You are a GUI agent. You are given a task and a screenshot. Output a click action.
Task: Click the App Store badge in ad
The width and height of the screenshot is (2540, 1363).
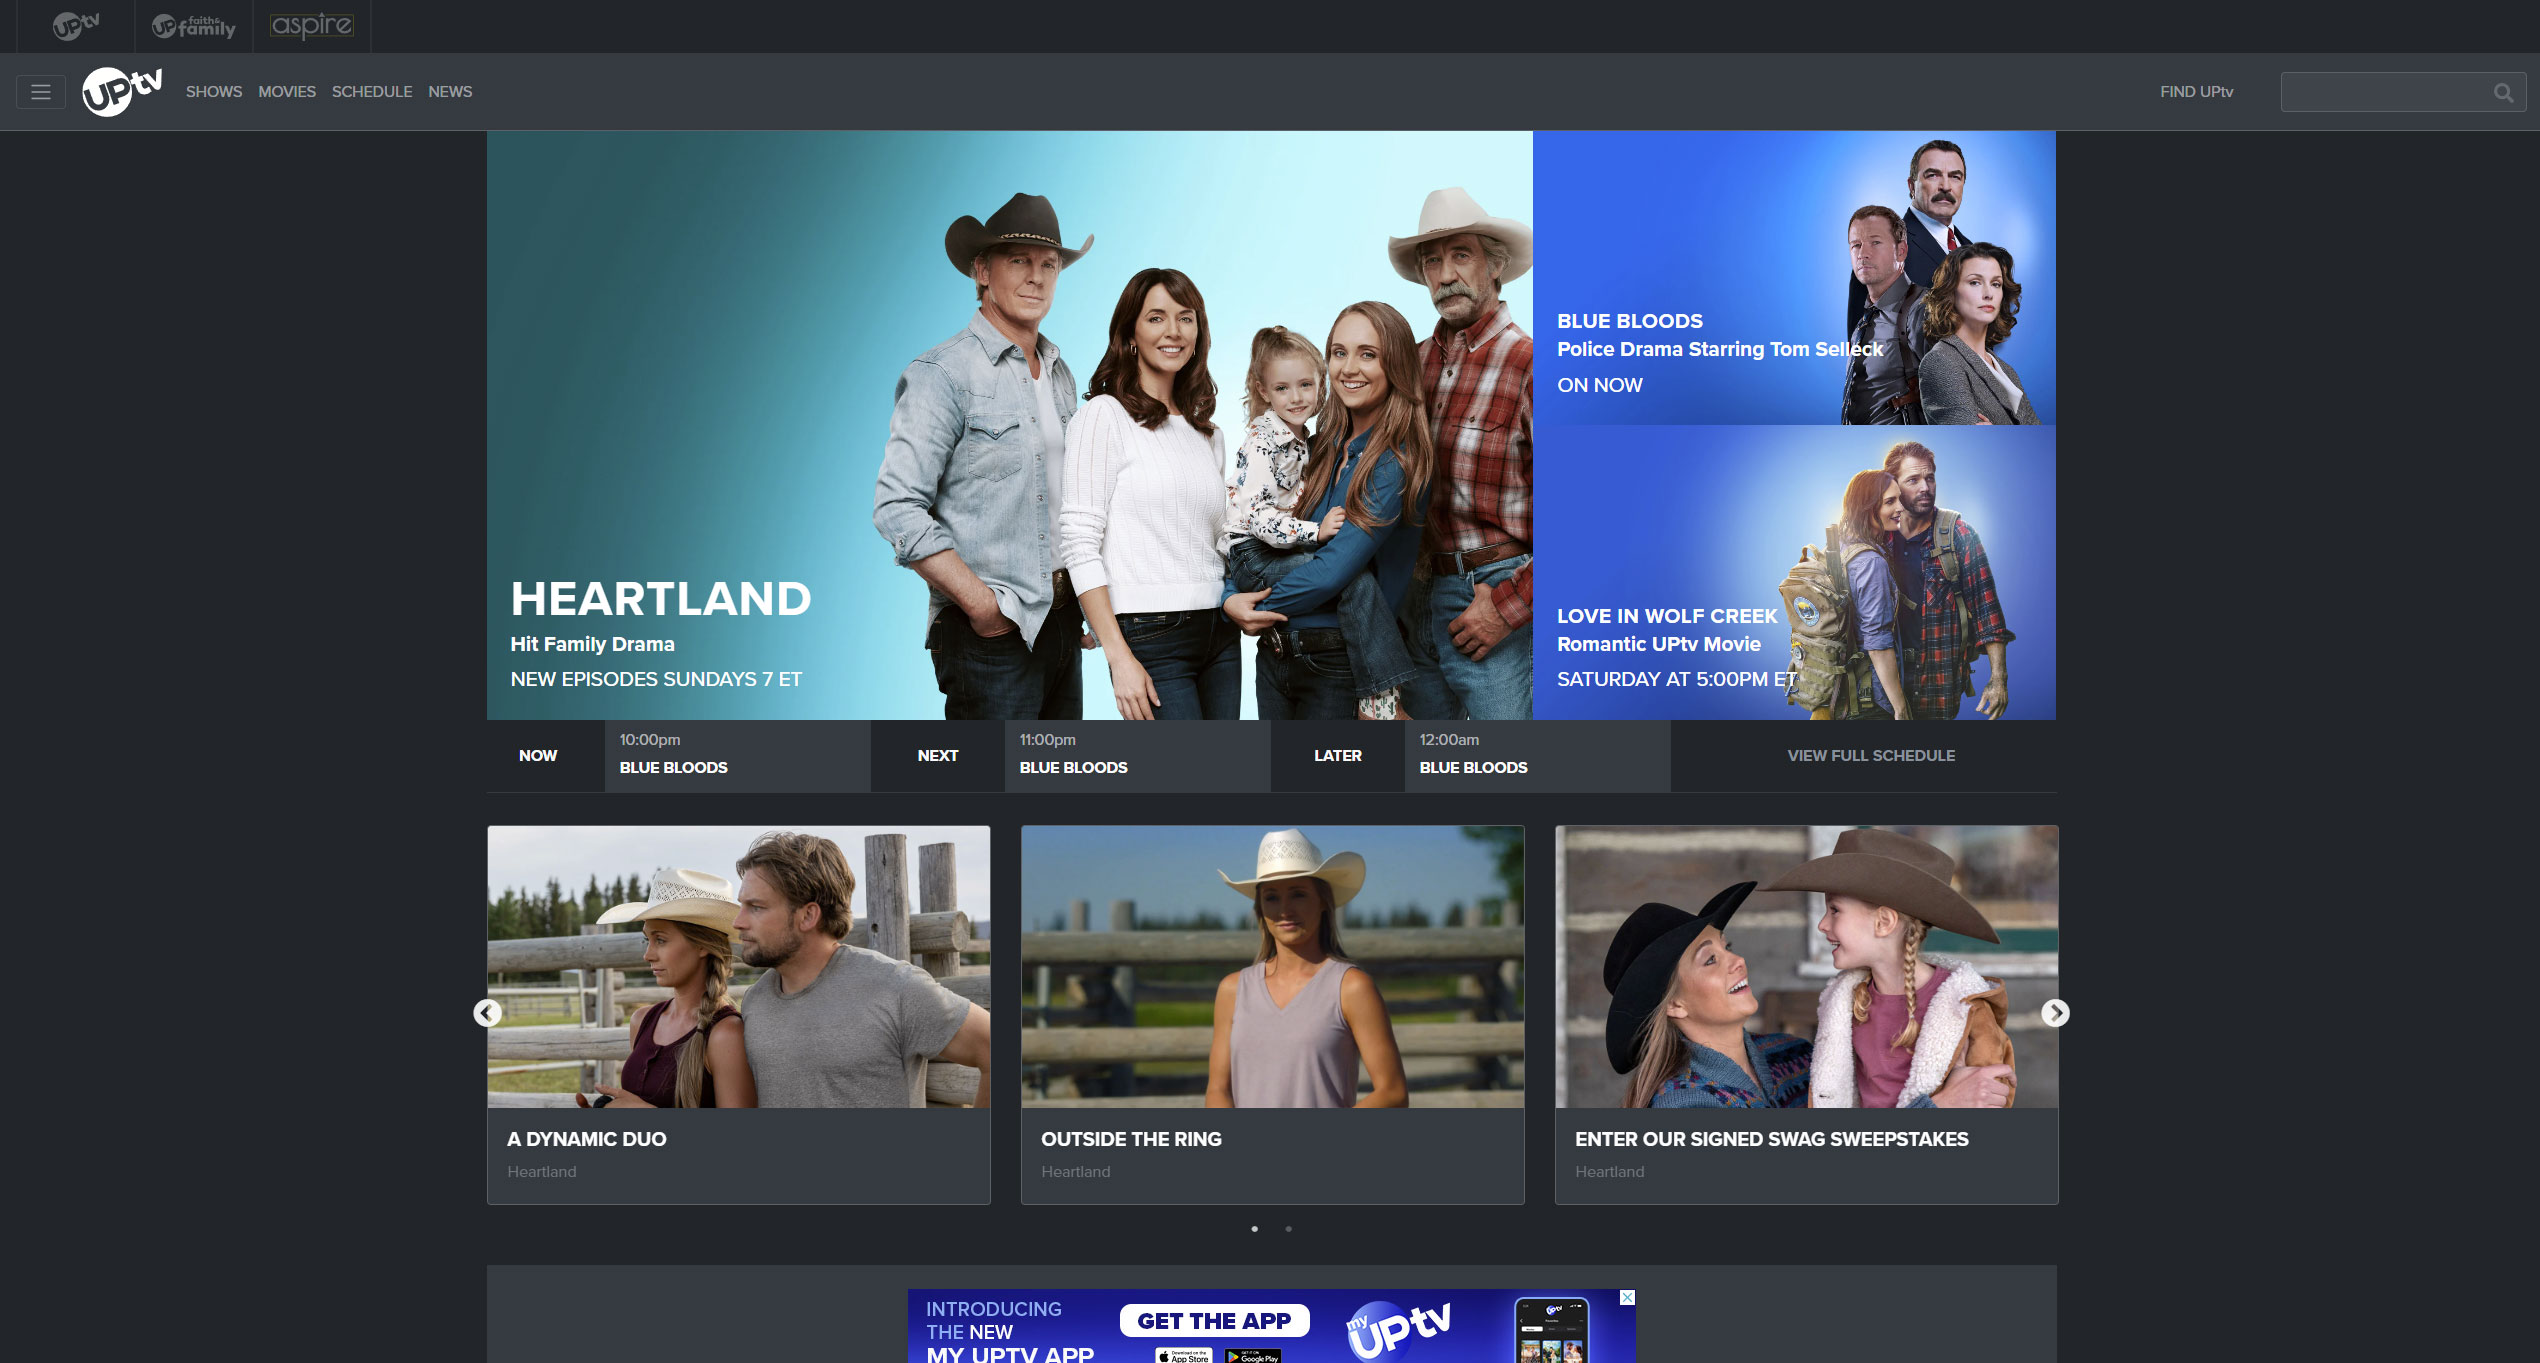pyautogui.click(x=1184, y=1356)
